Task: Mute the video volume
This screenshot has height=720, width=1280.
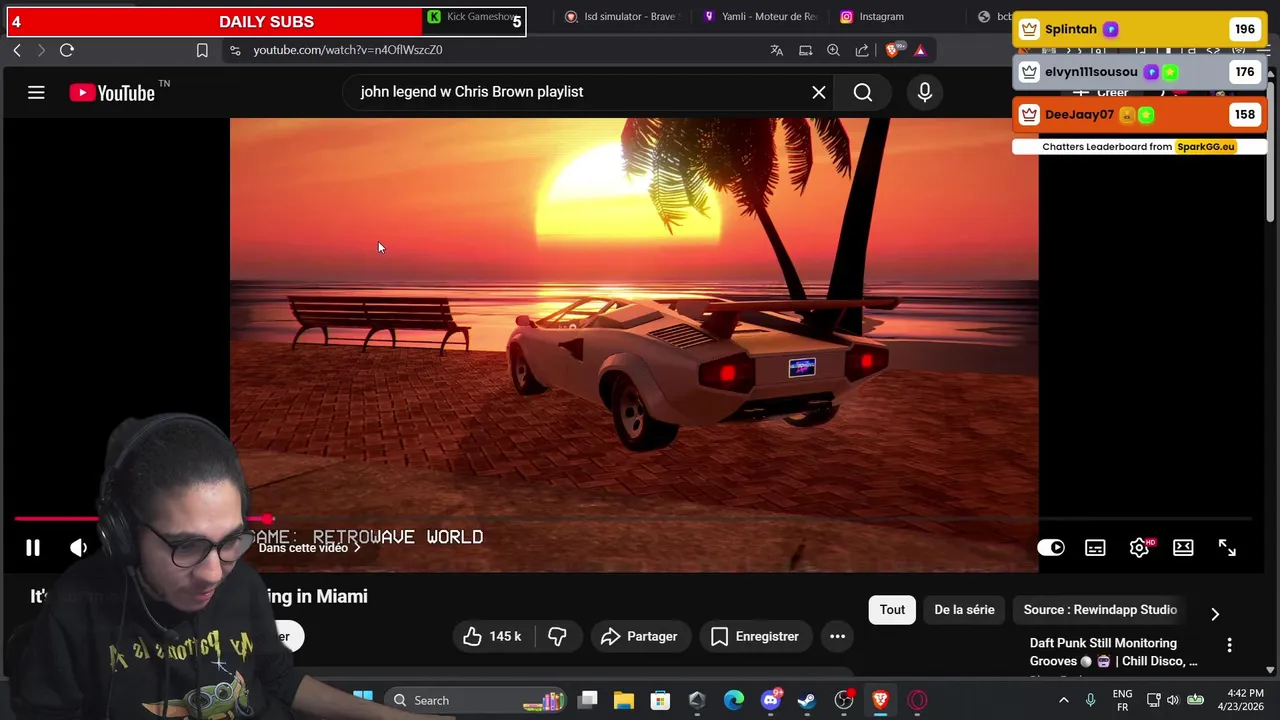Action: pyautogui.click(x=79, y=547)
